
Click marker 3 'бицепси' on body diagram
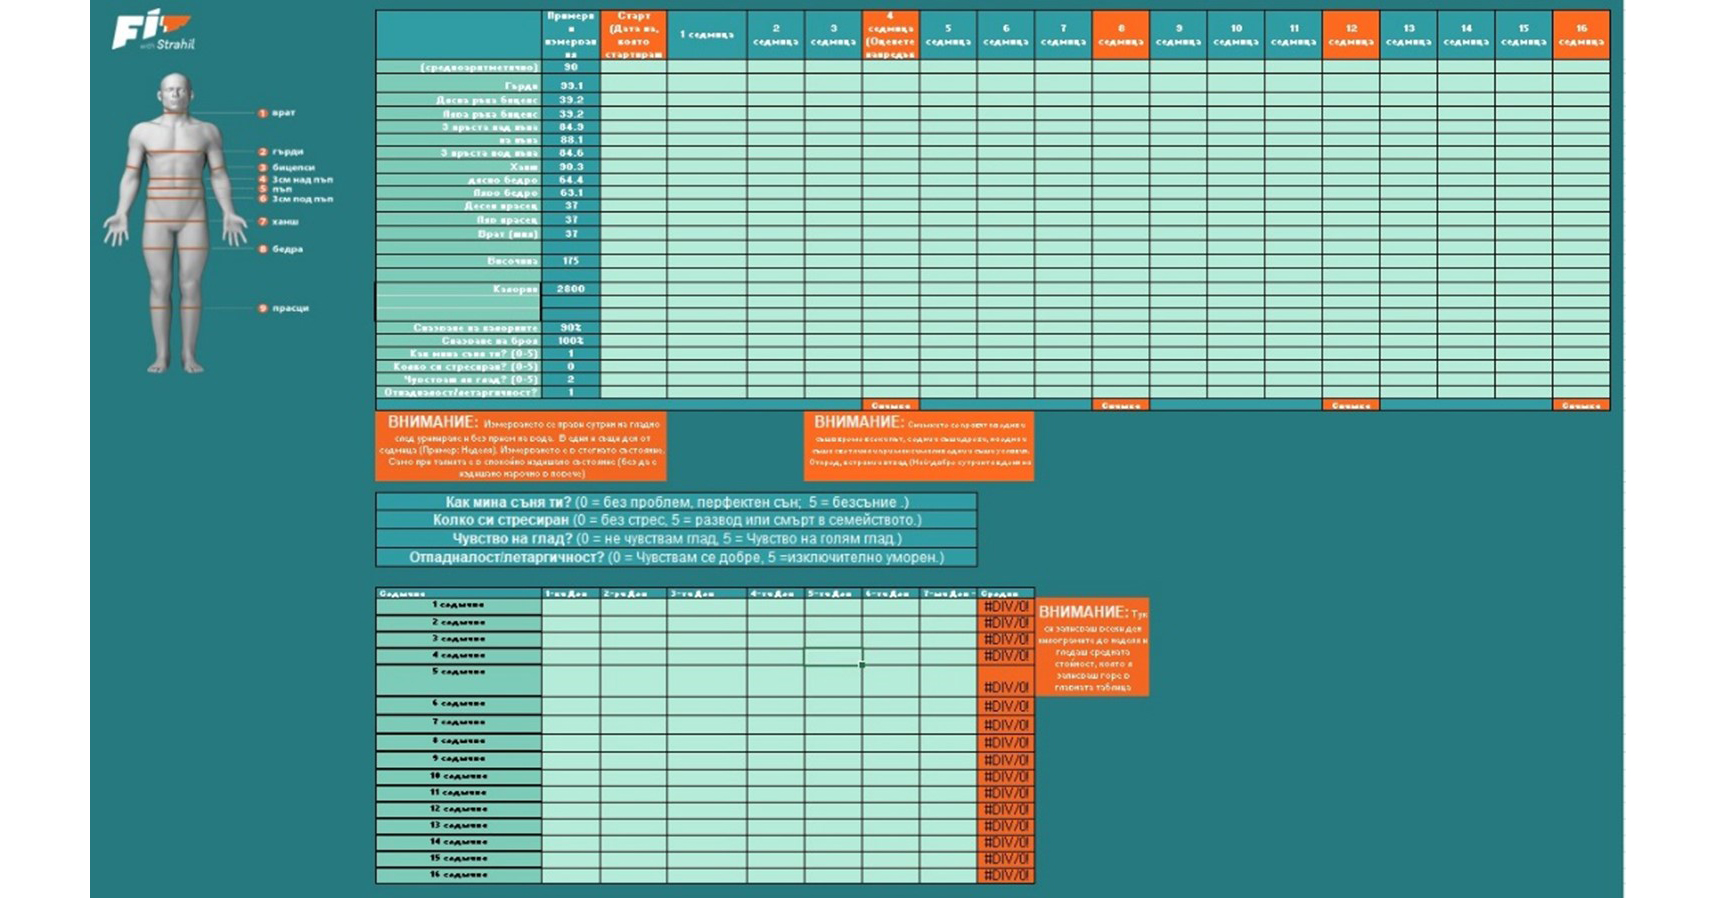click(287, 167)
